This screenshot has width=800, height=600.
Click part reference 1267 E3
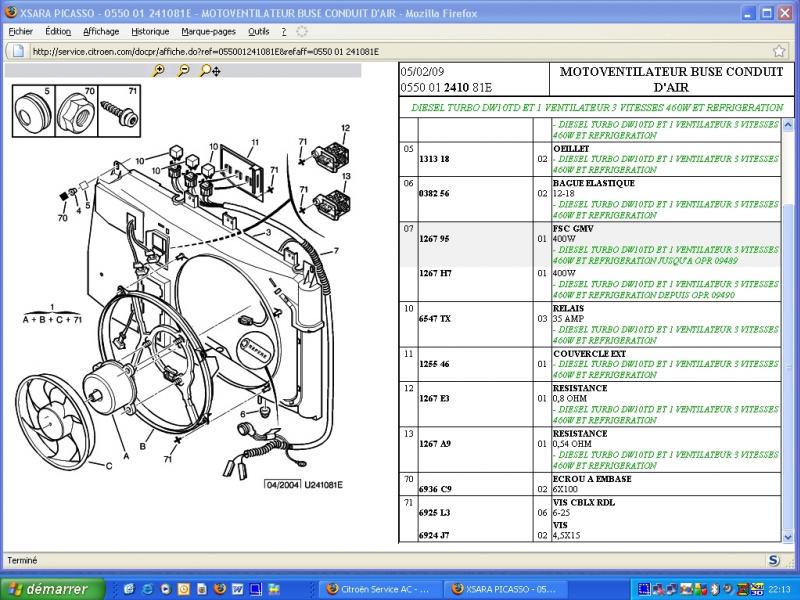point(434,398)
